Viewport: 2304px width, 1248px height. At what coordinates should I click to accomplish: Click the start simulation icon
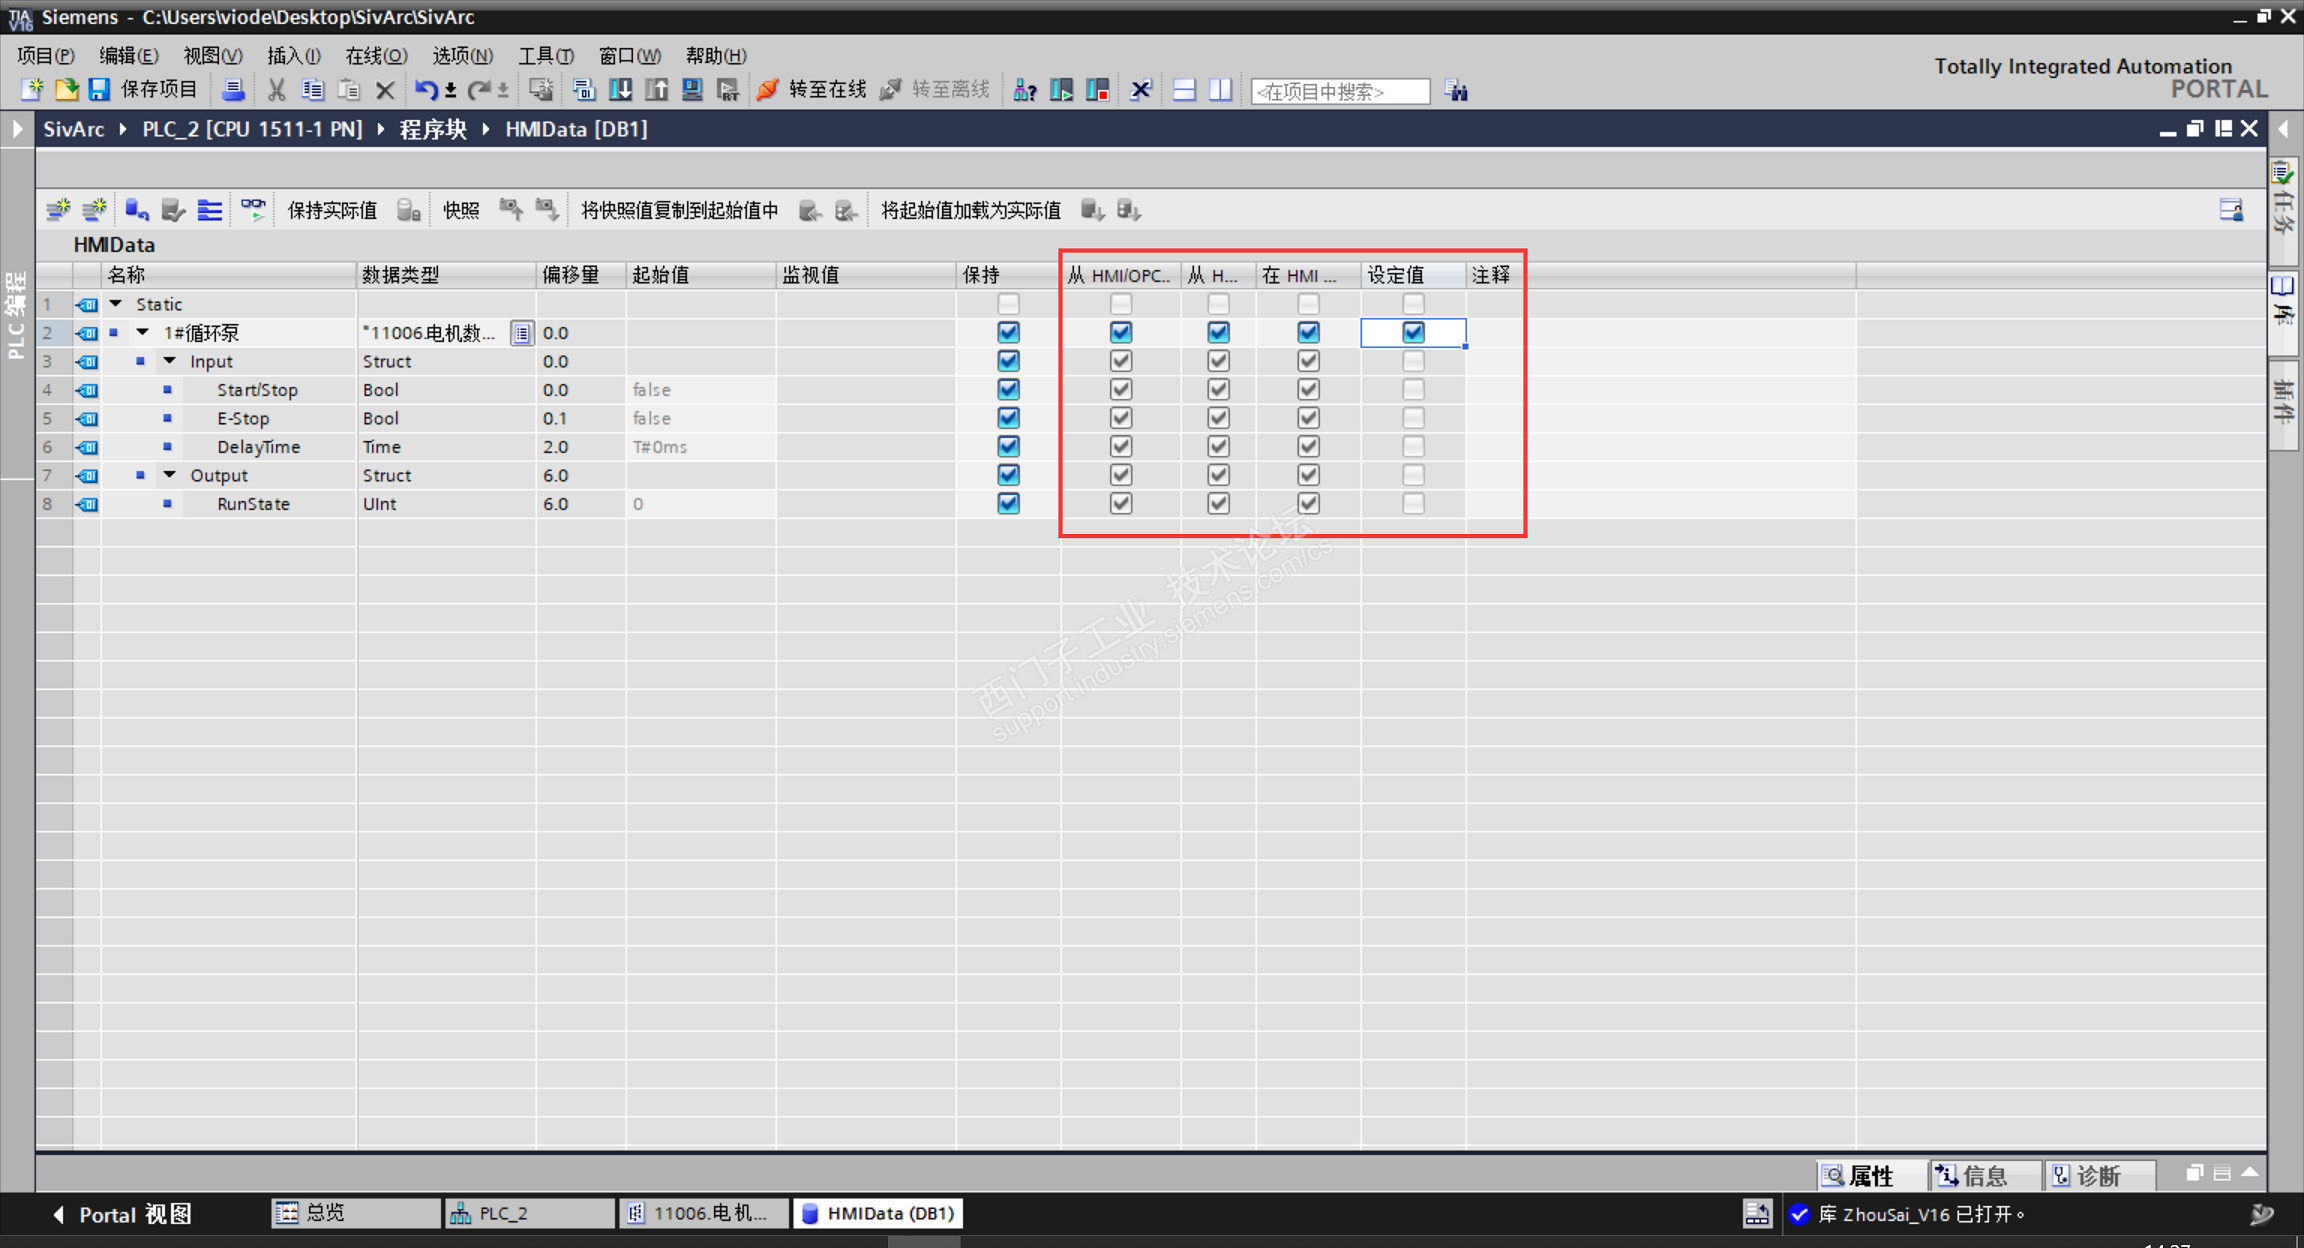tap(692, 90)
